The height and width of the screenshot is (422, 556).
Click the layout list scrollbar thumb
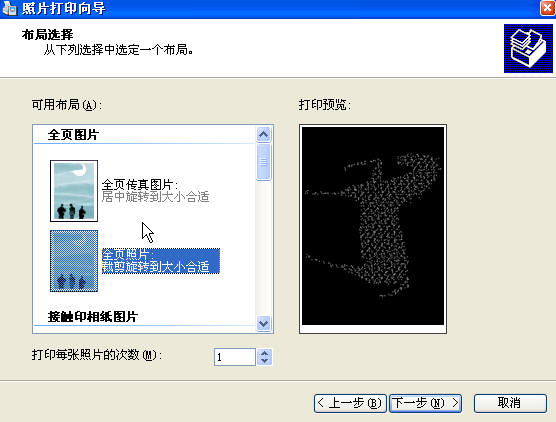pyautogui.click(x=263, y=162)
